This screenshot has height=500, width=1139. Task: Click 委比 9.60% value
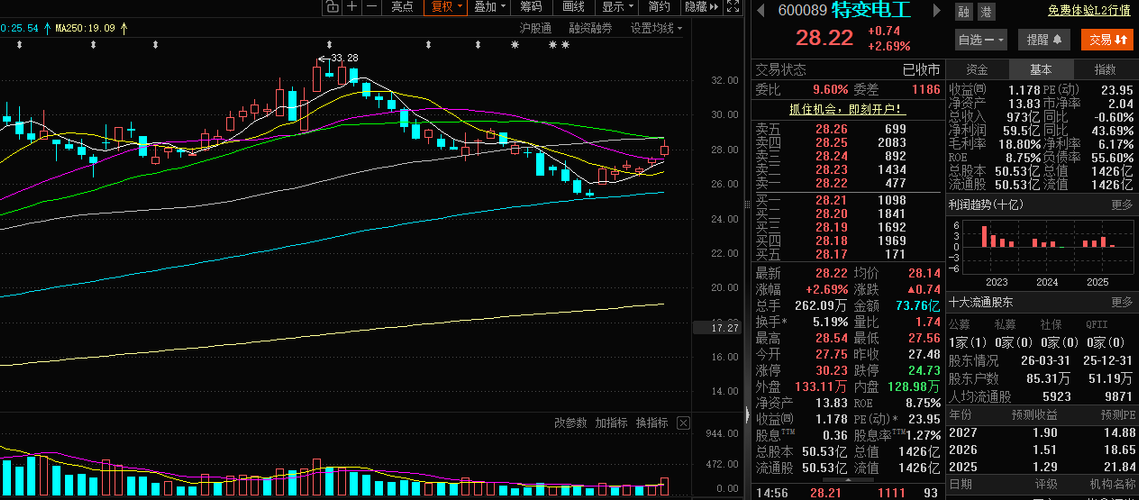point(830,90)
